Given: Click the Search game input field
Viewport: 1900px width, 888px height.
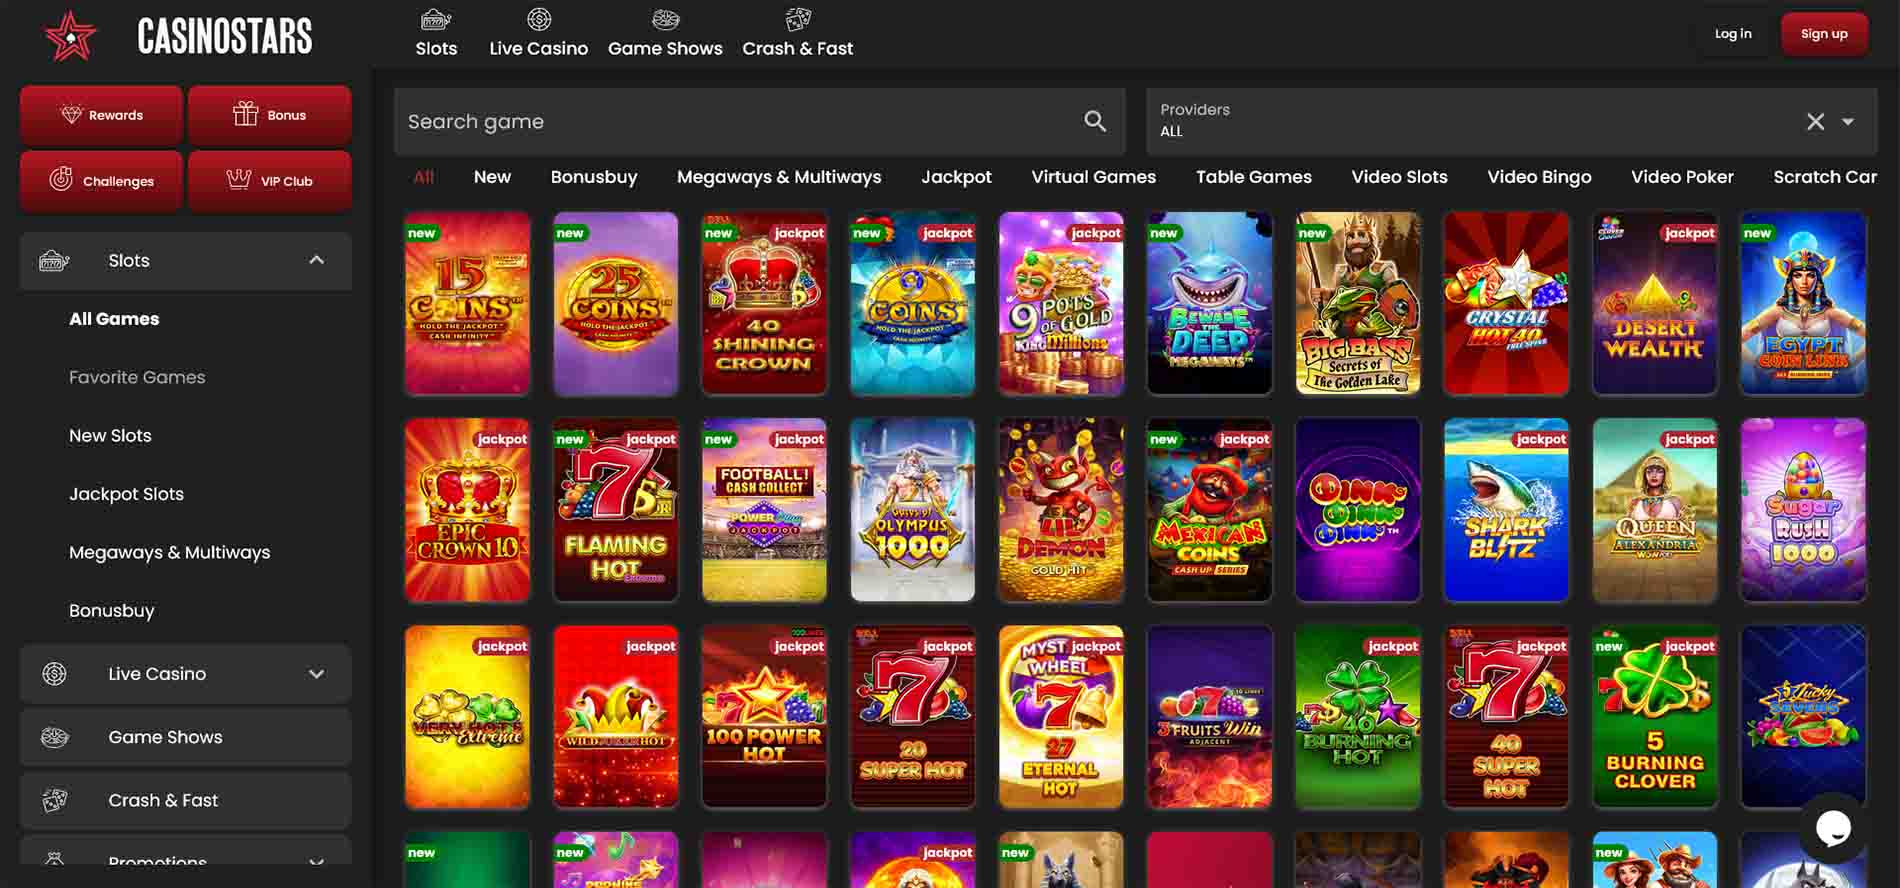Looking at the screenshot, I should (759, 121).
